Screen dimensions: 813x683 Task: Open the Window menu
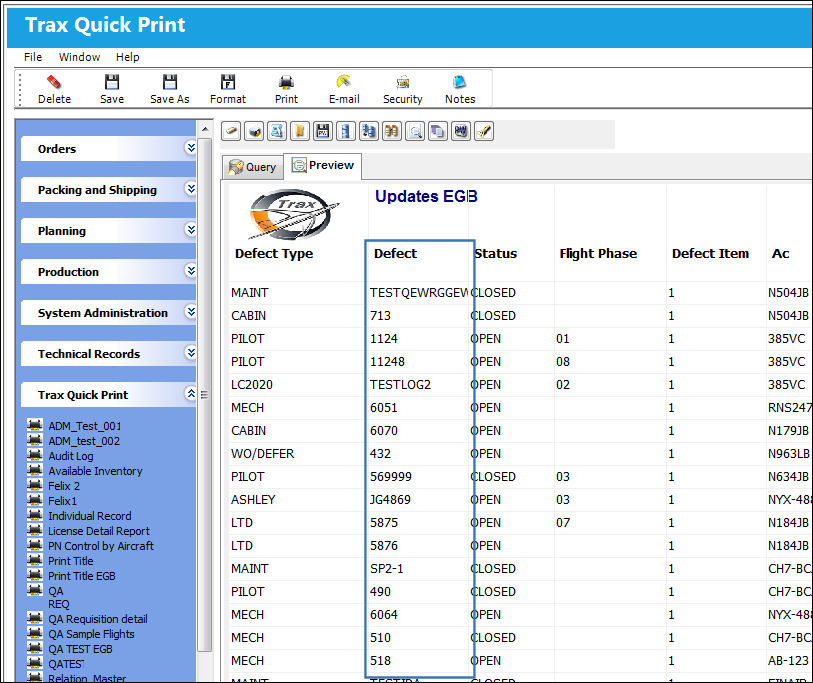(79, 57)
